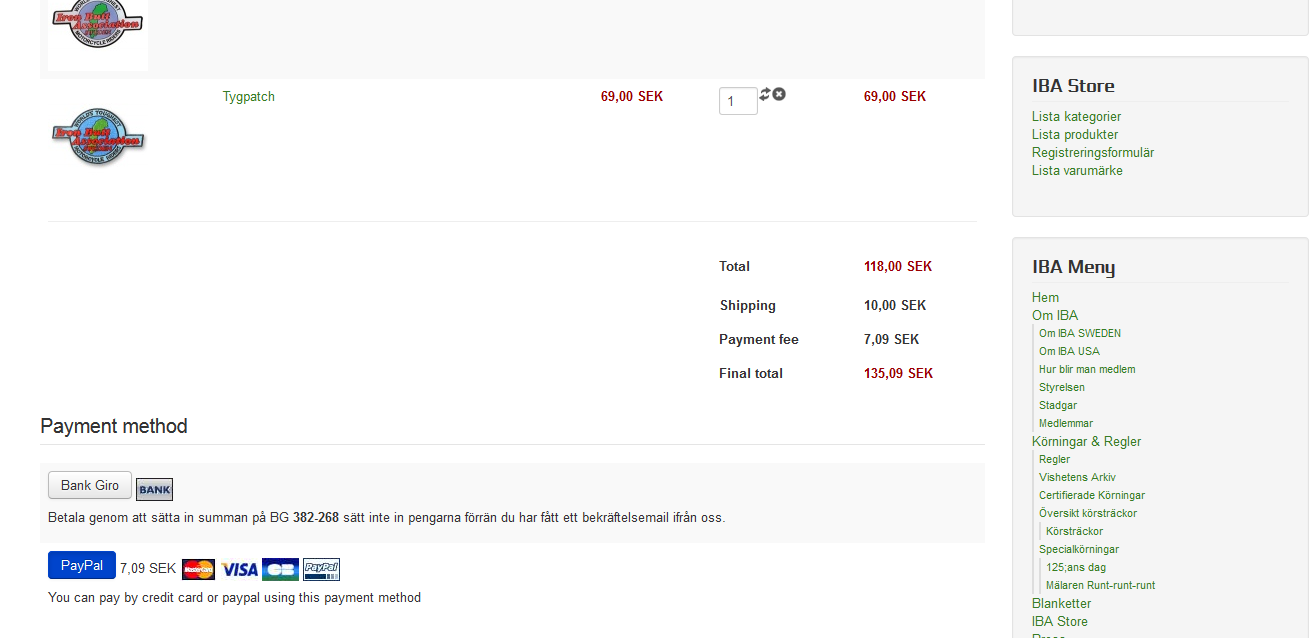Screen dimensions: 1314x638
Task: Select Bank Giro payment method
Action: click(x=90, y=485)
